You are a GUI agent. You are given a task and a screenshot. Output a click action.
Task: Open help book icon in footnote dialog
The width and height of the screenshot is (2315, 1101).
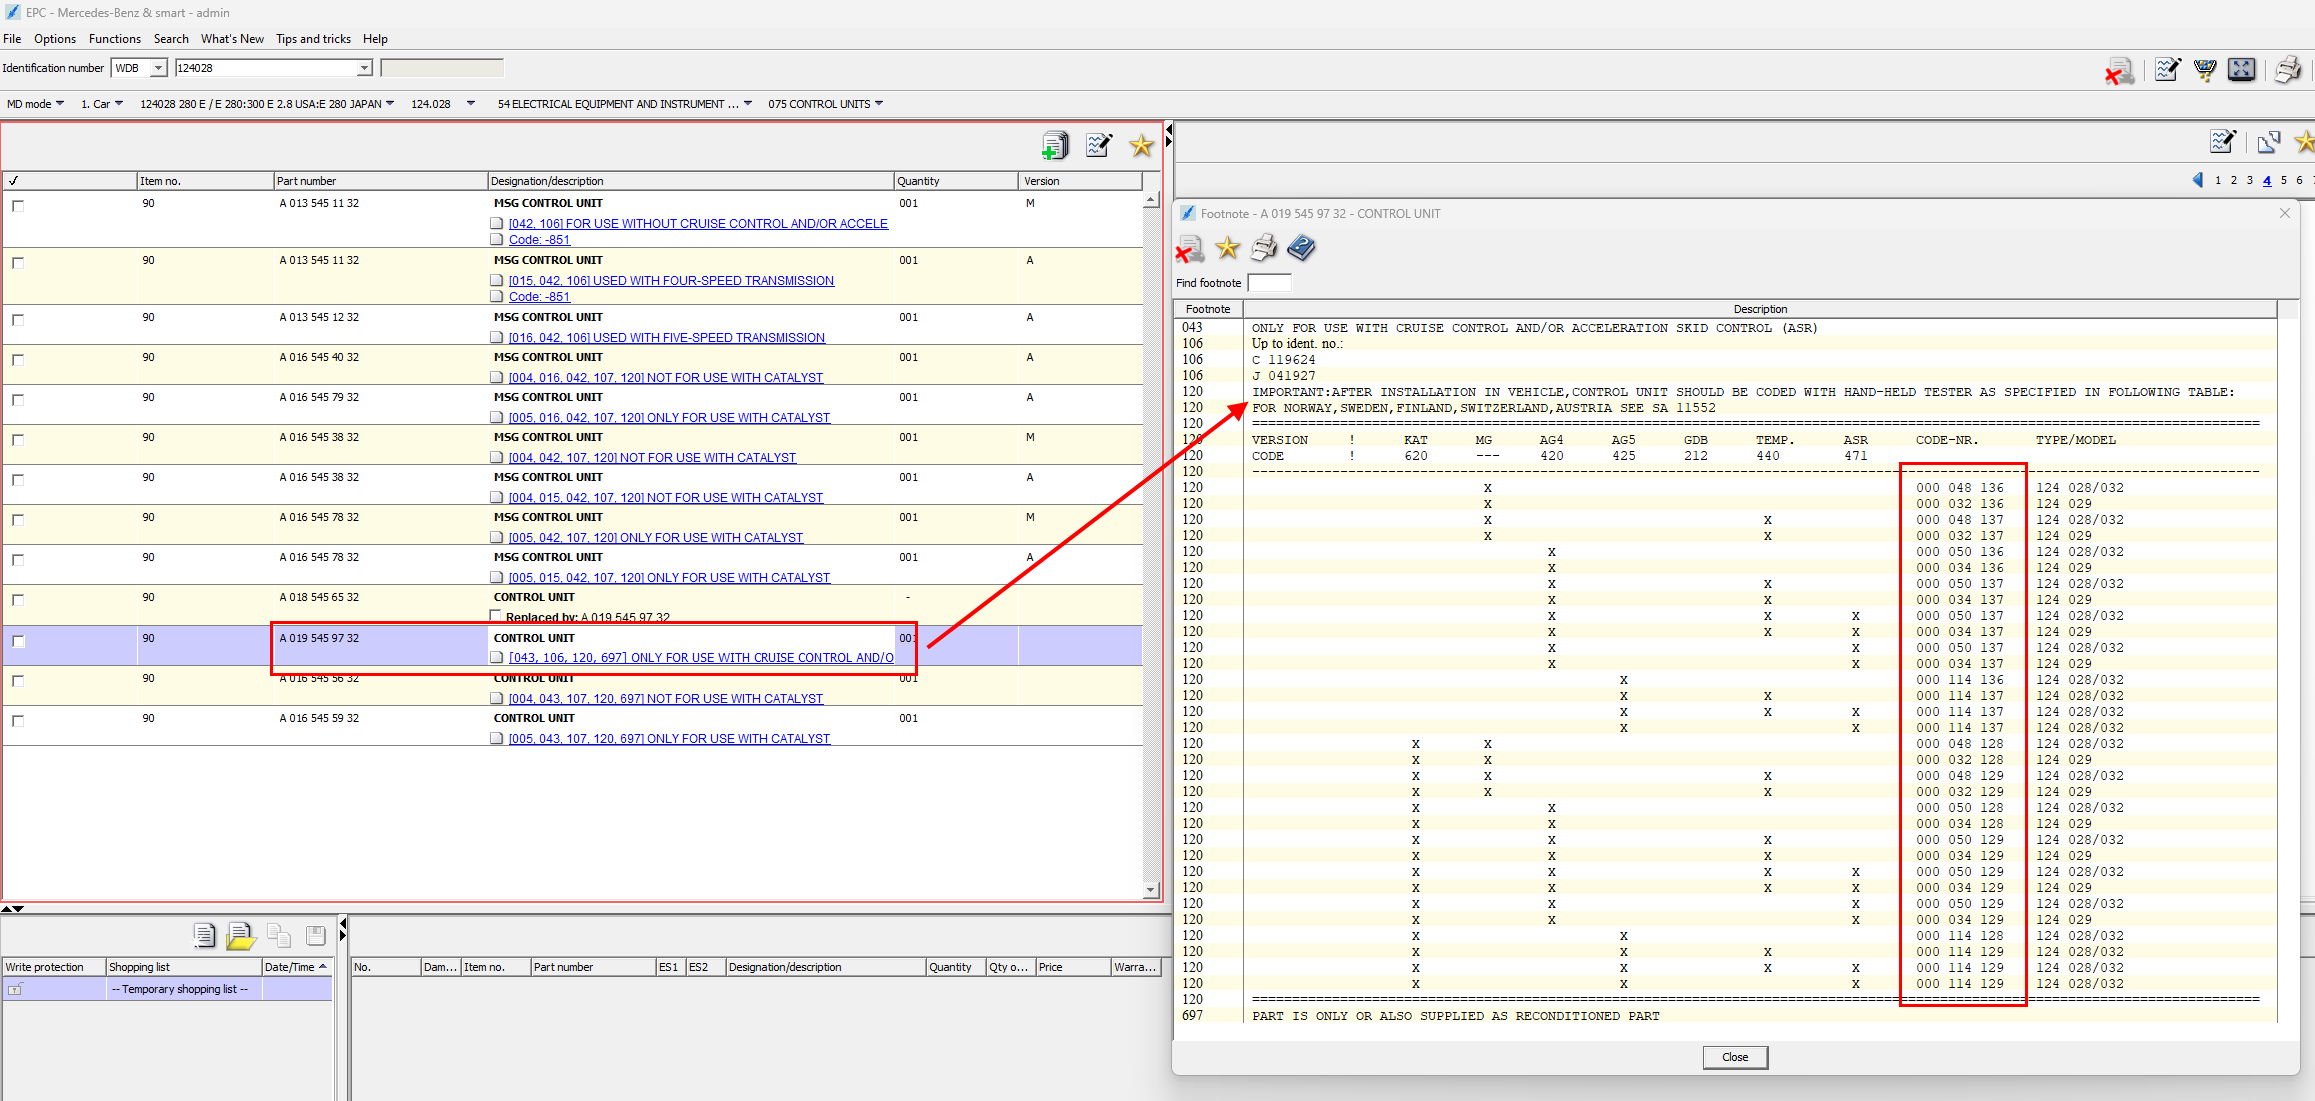pyautogui.click(x=1301, y=247)
